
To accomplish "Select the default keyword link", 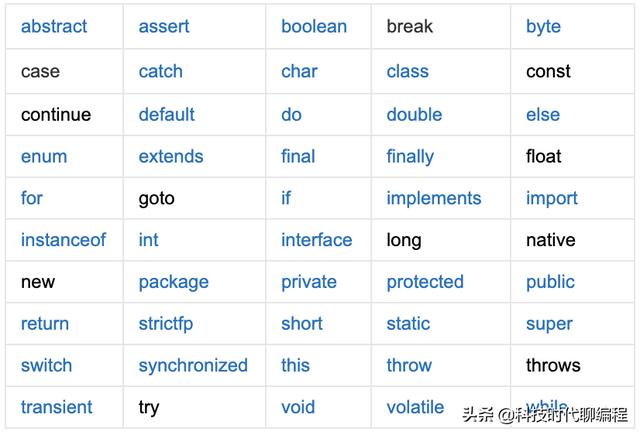I will point(167,115).
